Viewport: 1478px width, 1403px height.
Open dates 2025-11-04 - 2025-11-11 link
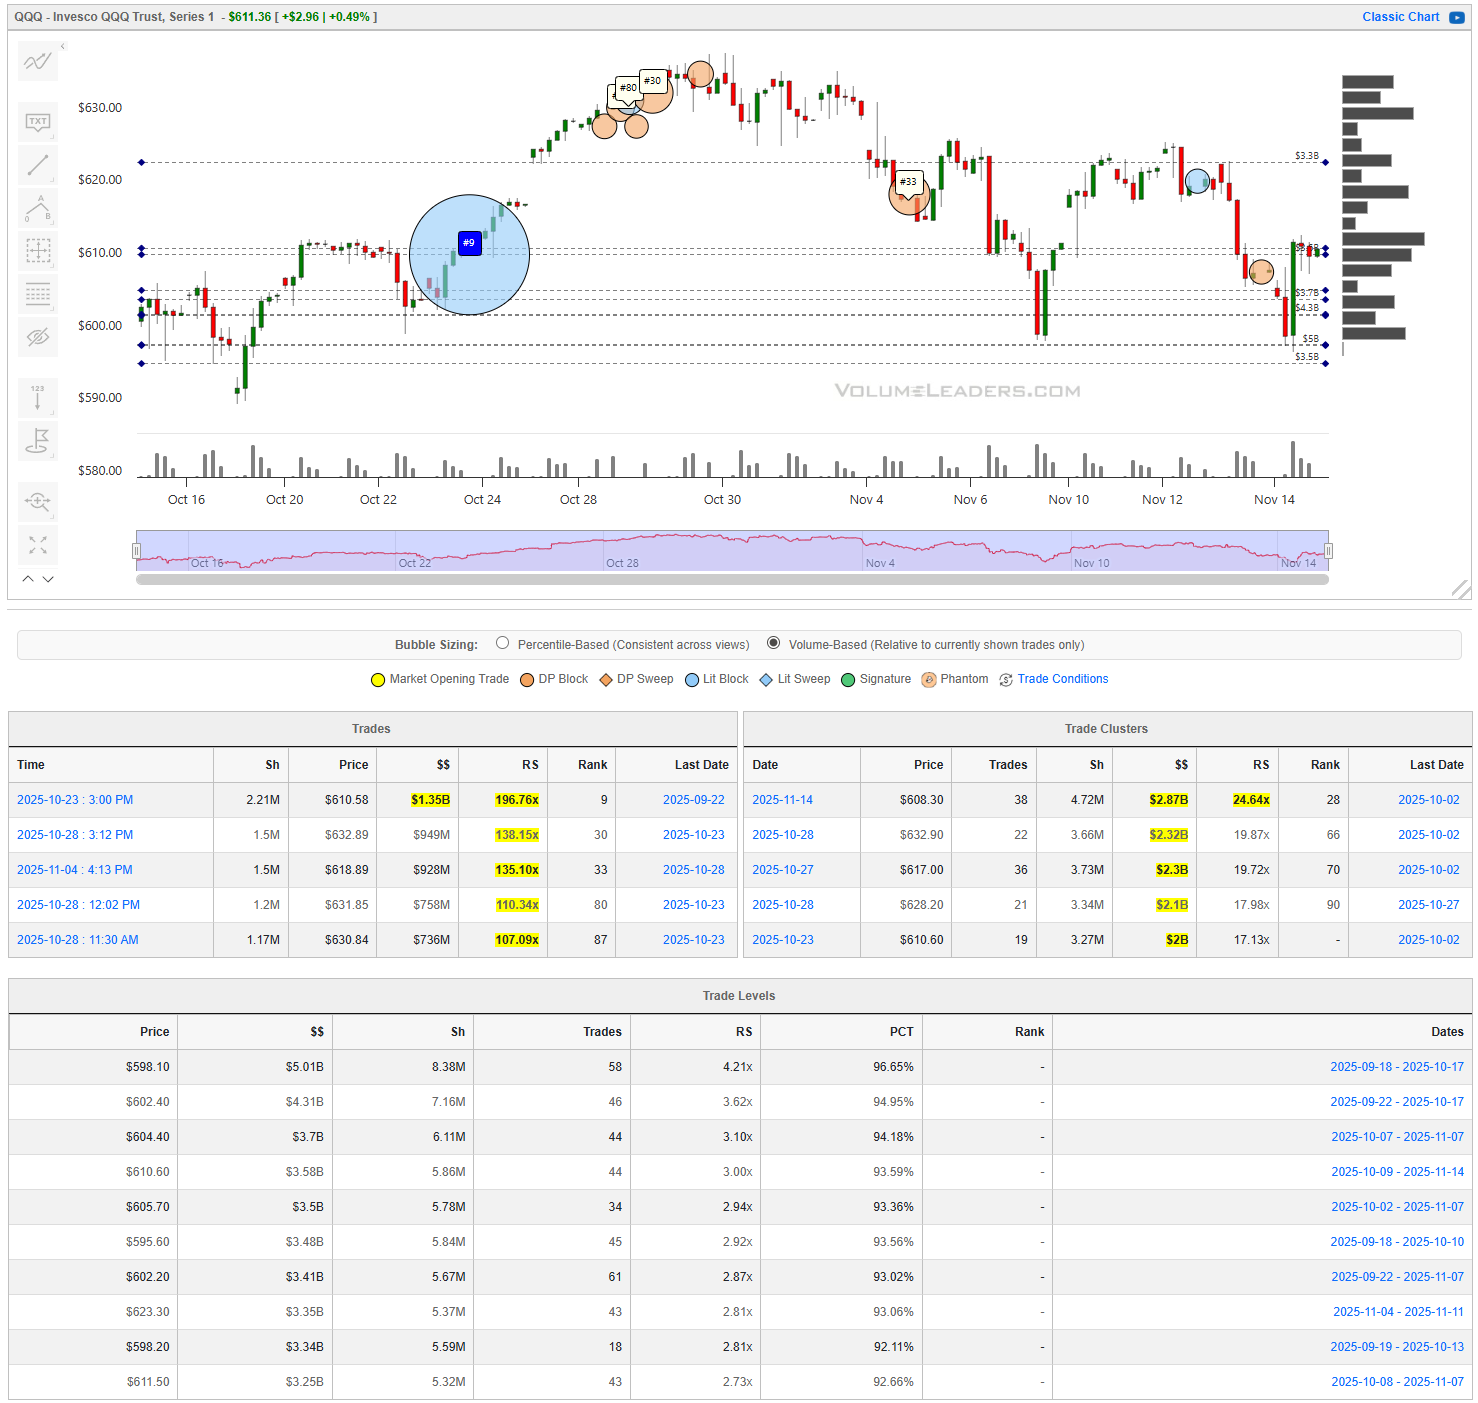point(1398,1312)
